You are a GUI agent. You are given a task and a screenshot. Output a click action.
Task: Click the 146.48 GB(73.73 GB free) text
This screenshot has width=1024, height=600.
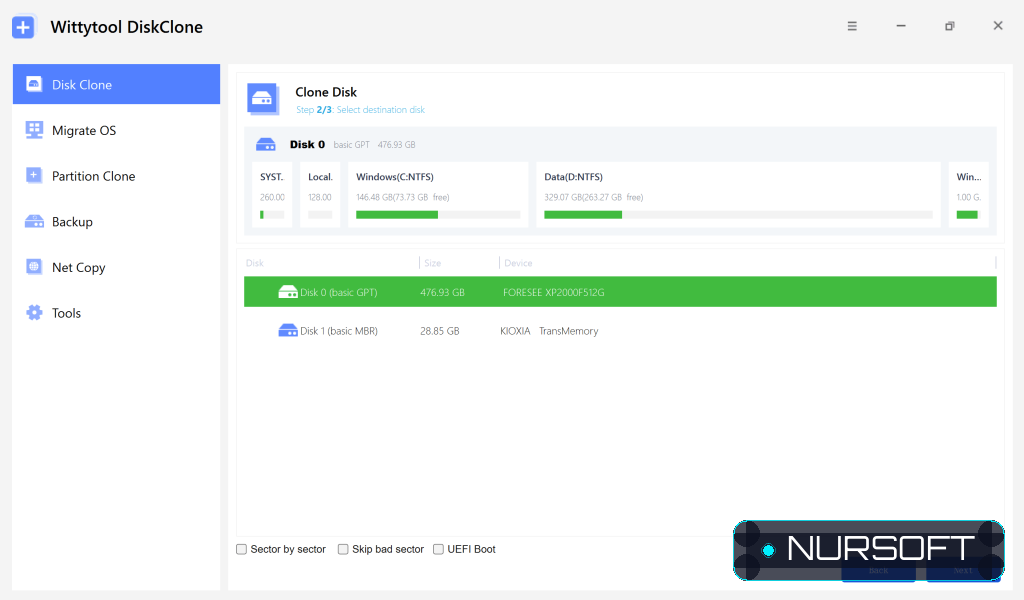click(402, 197)
